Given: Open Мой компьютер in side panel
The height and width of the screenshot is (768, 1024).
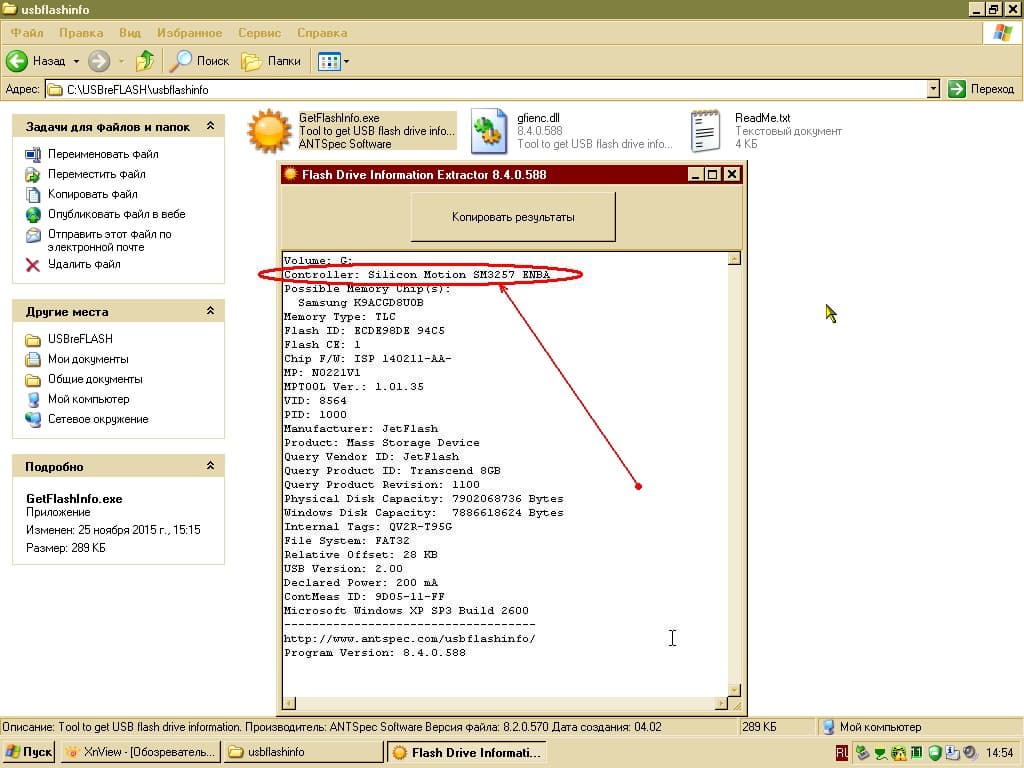Looking at the screenshot, I should pos(88,399).
